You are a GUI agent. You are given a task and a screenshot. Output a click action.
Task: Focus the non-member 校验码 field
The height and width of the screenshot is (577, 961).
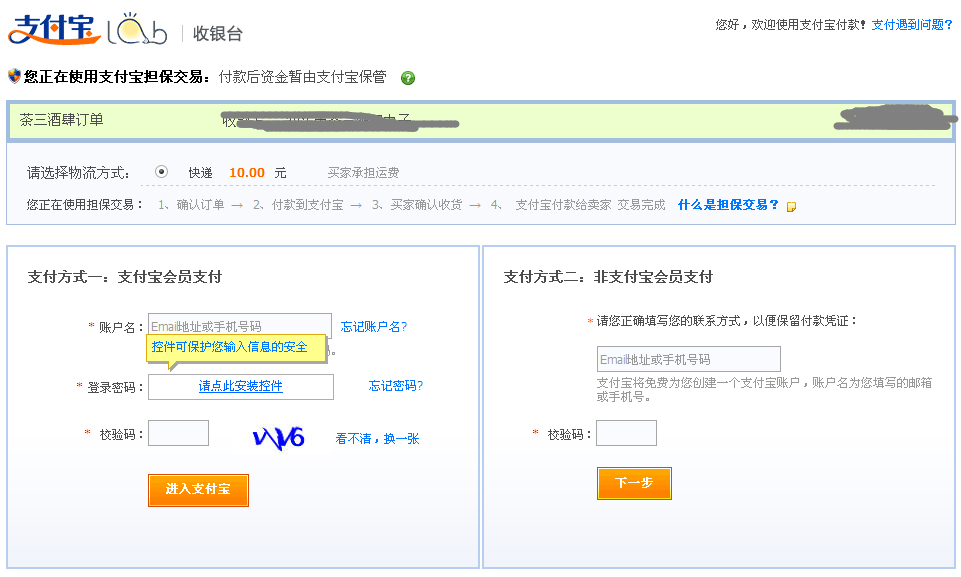point(626,433)
